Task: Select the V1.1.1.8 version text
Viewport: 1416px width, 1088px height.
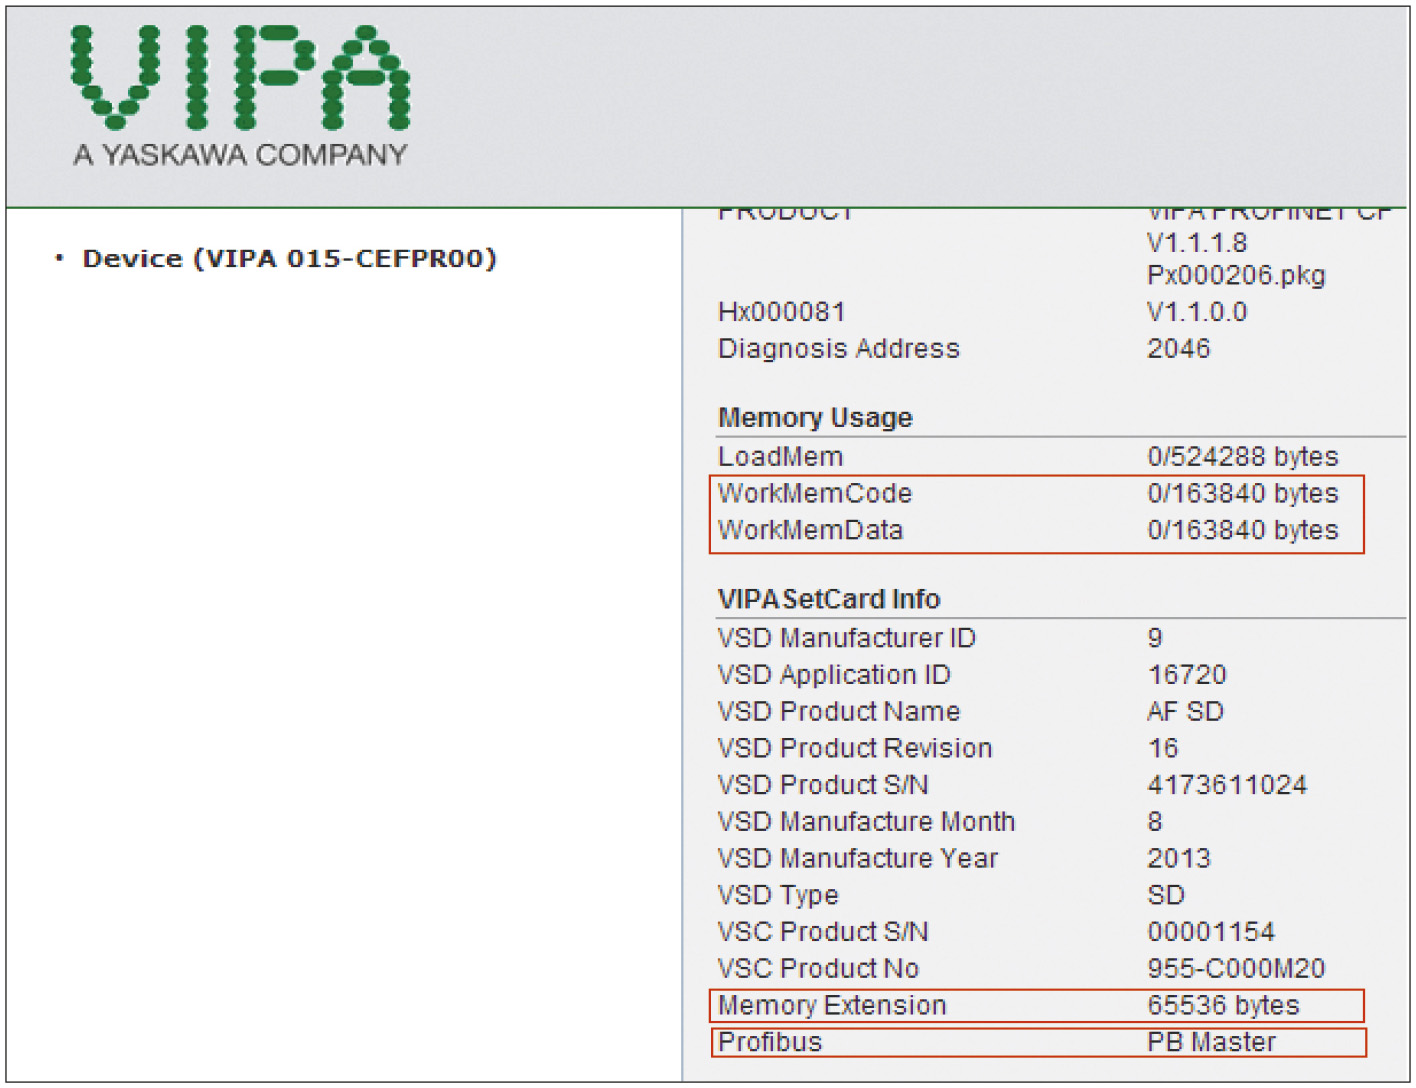Action: coord(1197,243)
